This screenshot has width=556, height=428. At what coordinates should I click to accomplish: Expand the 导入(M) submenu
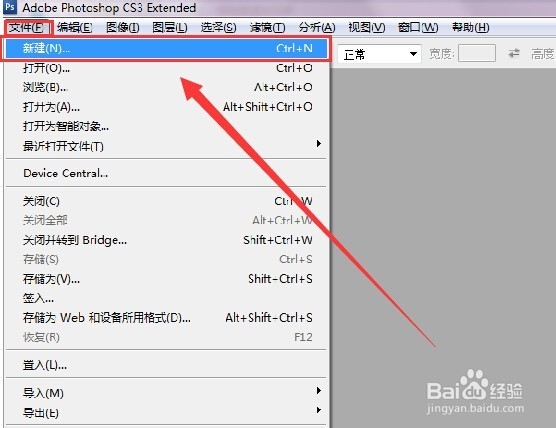coord(166,393)
